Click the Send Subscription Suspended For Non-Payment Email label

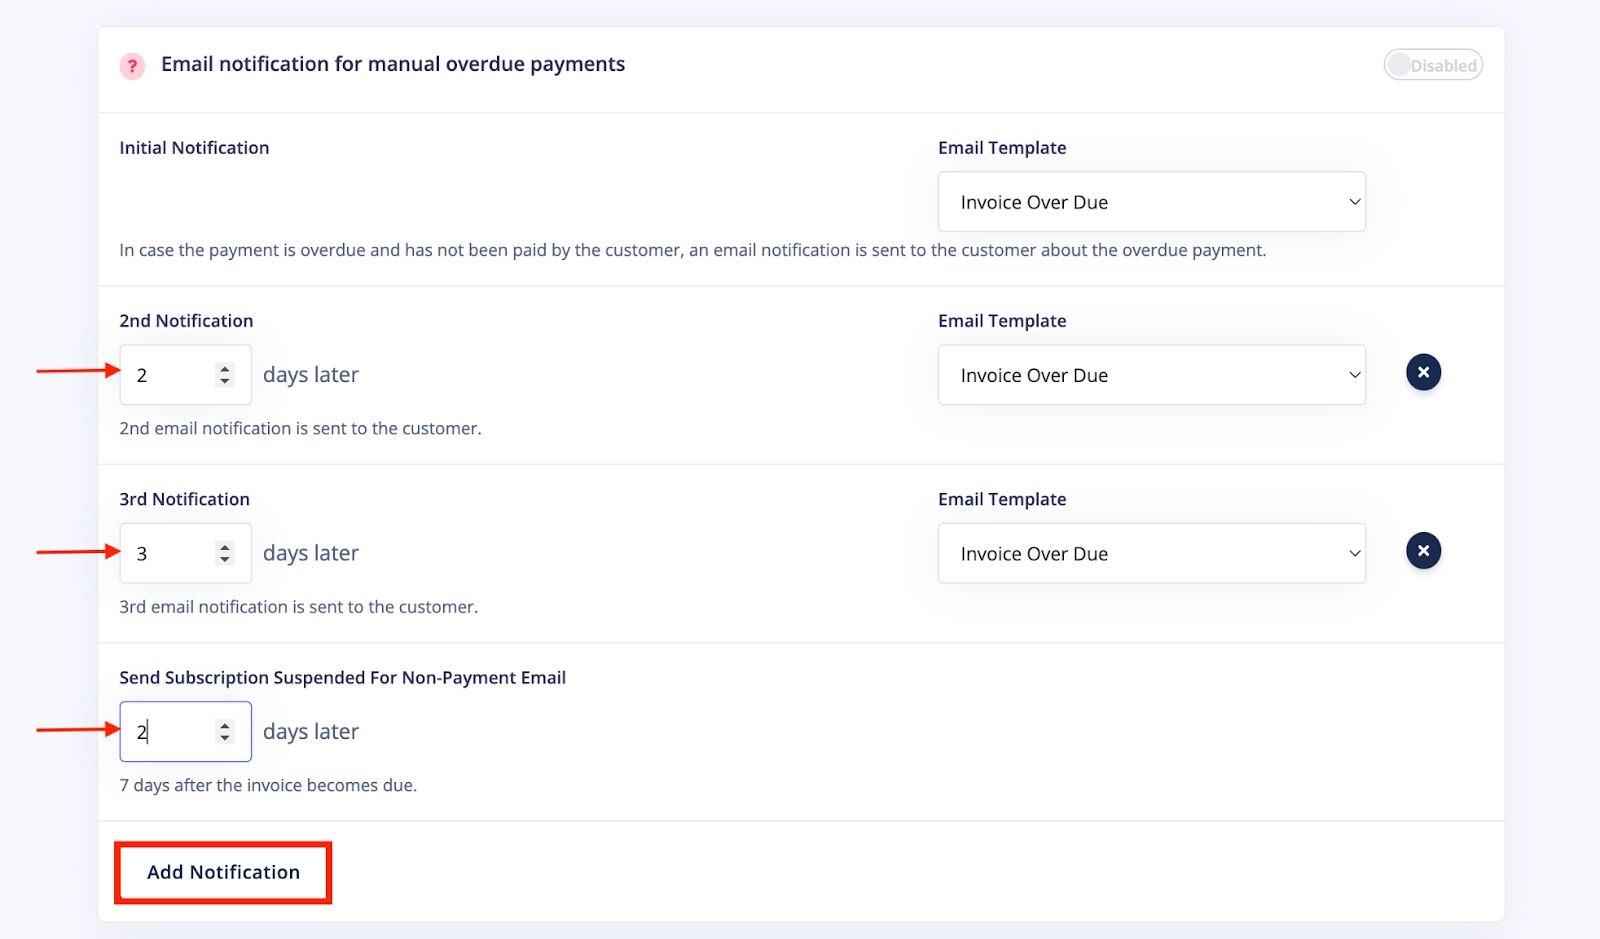[343, 678]
